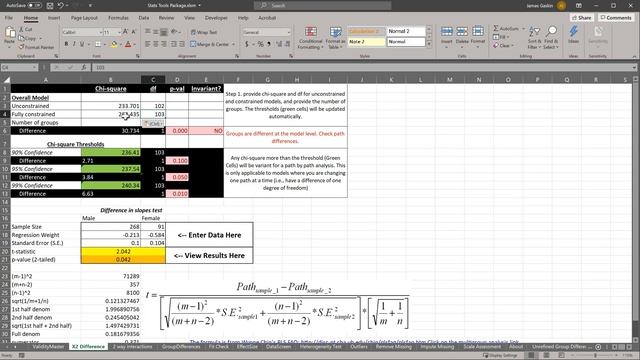Click the Undo arrow icon
The width and height of the screenshot is (640, 360).
61,6
